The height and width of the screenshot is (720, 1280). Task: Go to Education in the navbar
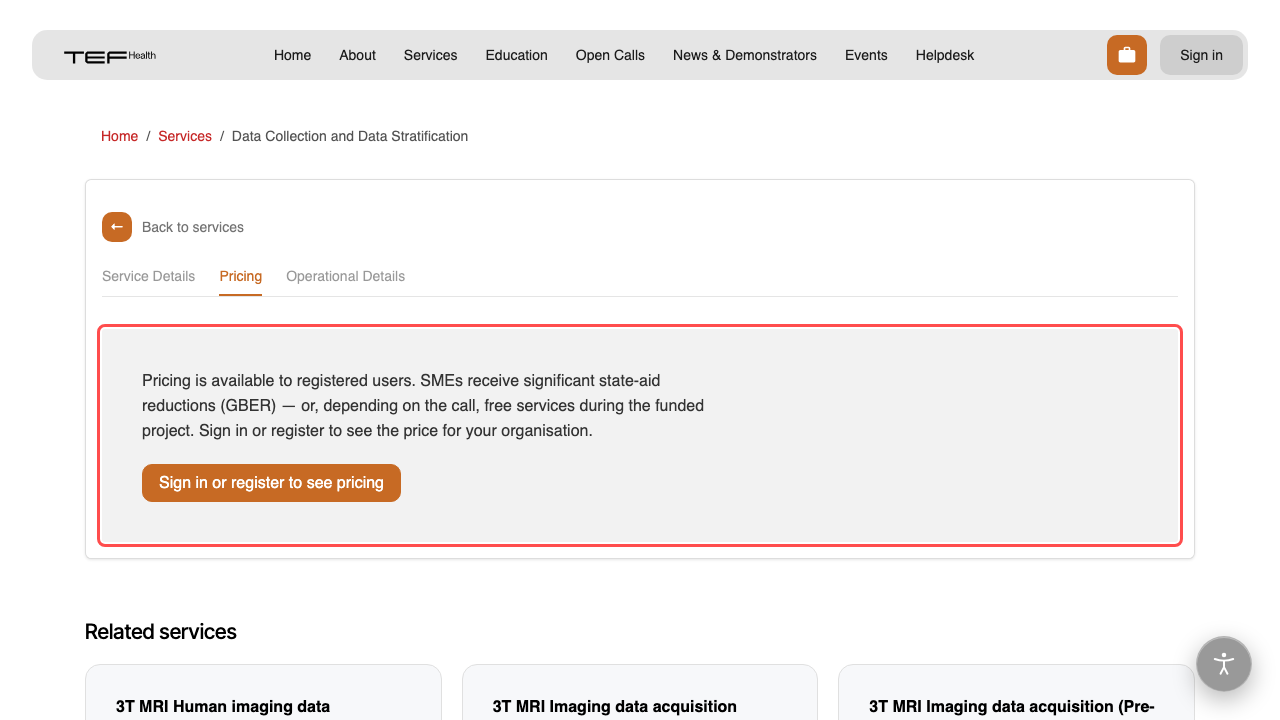[516, 55]
